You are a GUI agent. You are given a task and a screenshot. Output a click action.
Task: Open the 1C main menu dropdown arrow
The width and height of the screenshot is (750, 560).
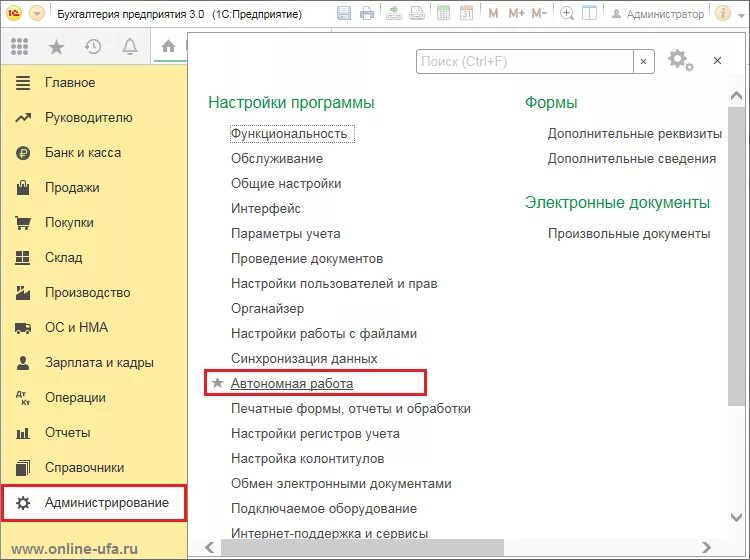pos(37,14)
